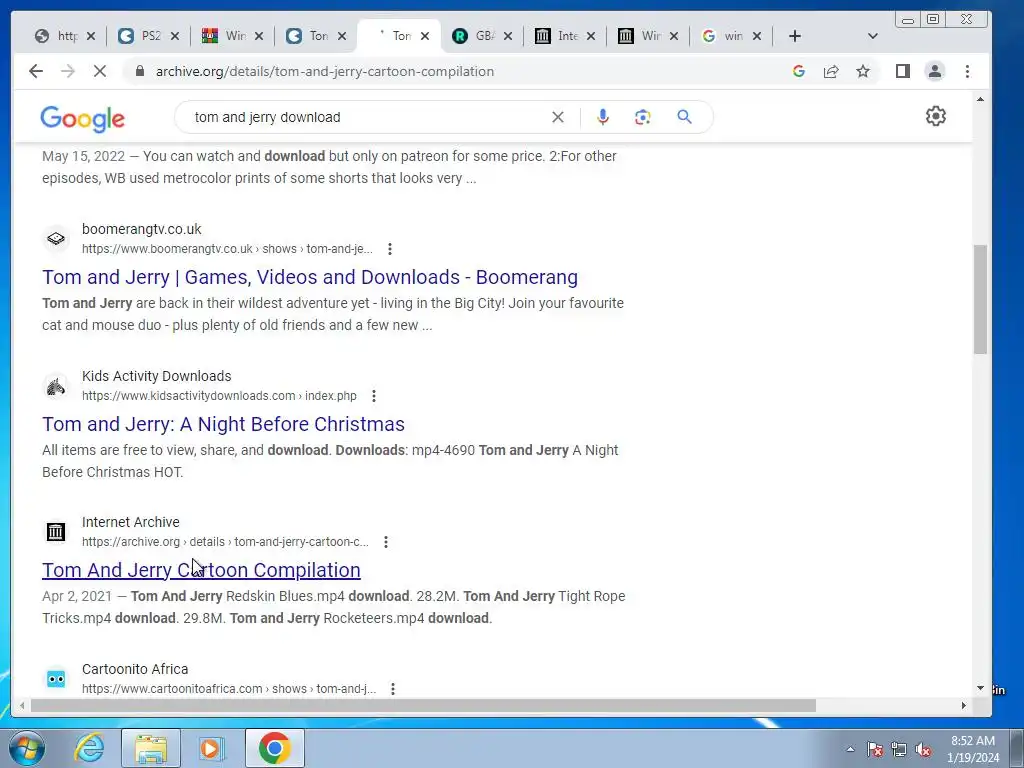This screenshot has height=768, width=1024.
Task: Click in the tom and jerry download search field
Action: pos(366,117)
